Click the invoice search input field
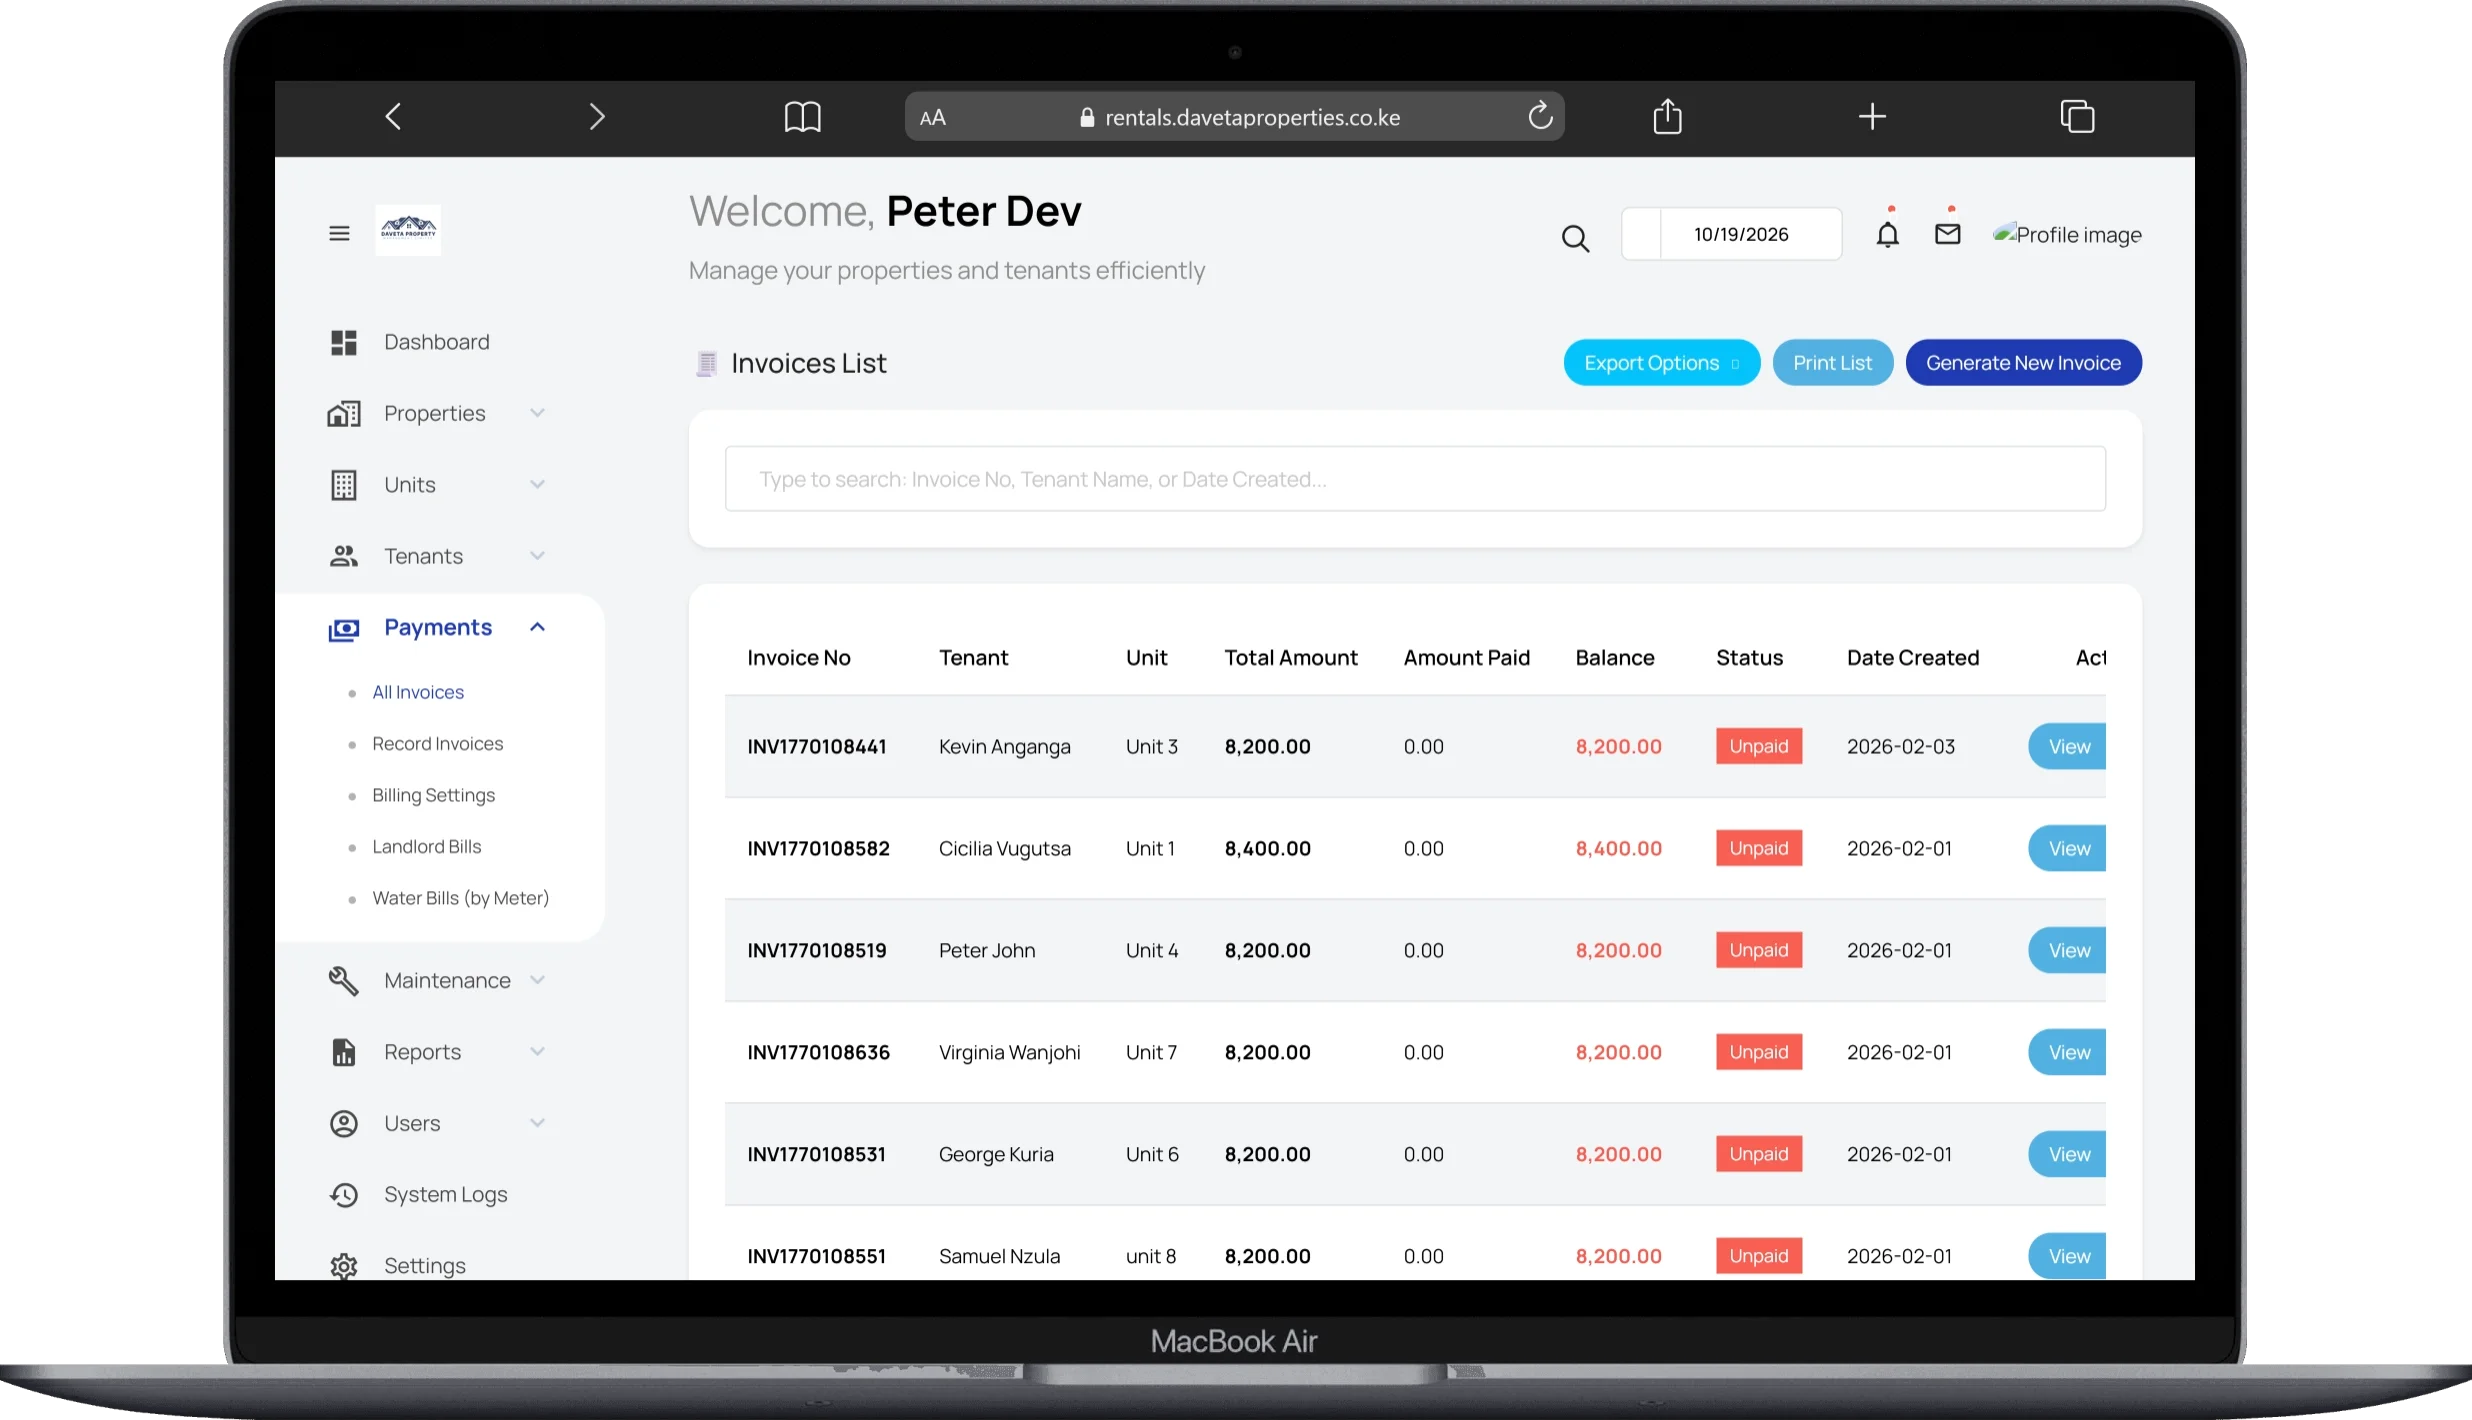Image resolution: width=2472 pixels, height=1420 pixels. coord(1415,479)
